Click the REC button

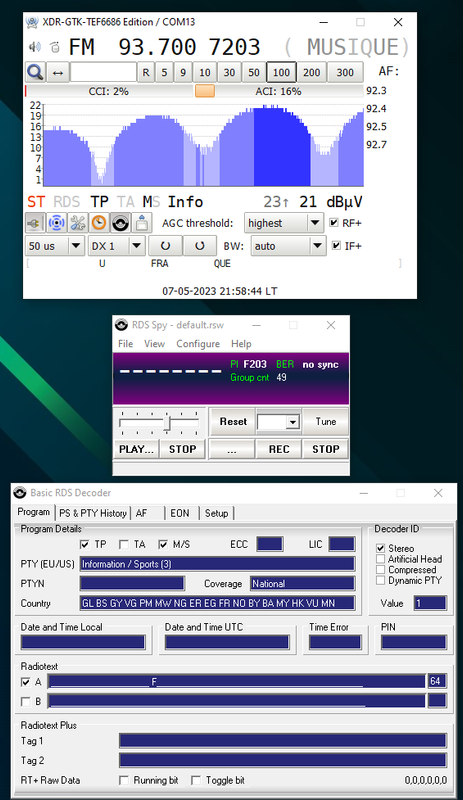point(279,449)
